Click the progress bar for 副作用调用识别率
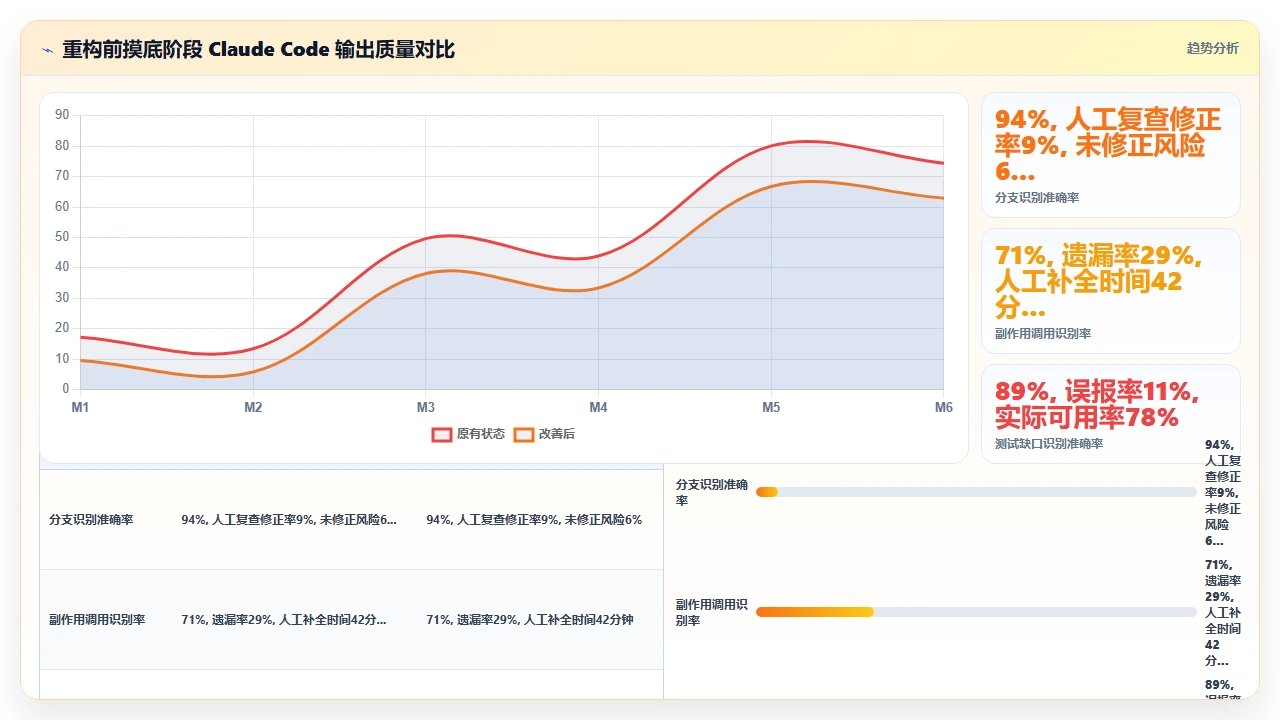This screenshot has width=1280, height=720. pos(976,612)
